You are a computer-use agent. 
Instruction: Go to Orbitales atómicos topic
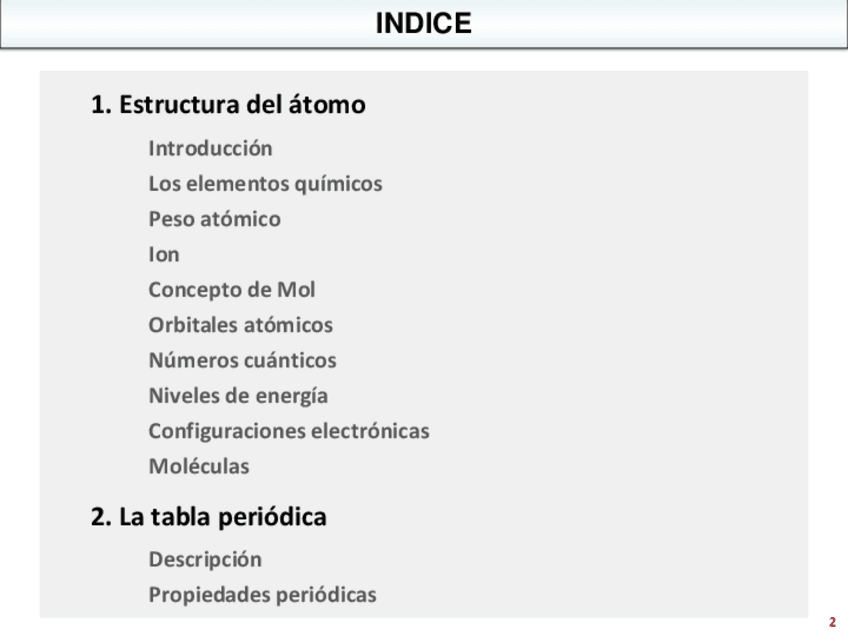pos(240,325)
